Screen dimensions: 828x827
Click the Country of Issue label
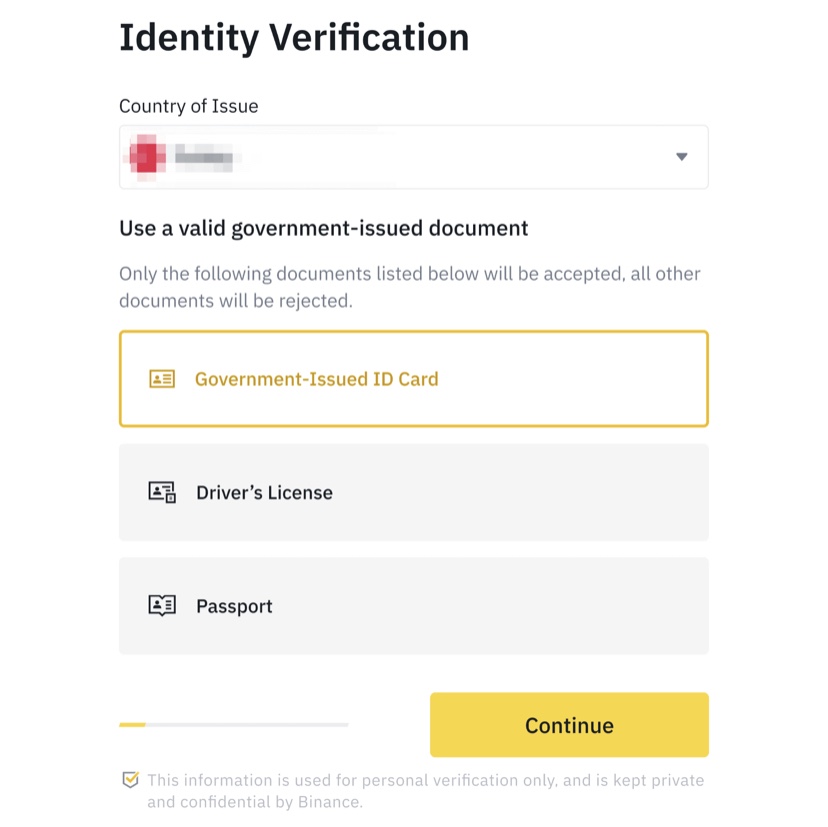[x=188, y=106]
